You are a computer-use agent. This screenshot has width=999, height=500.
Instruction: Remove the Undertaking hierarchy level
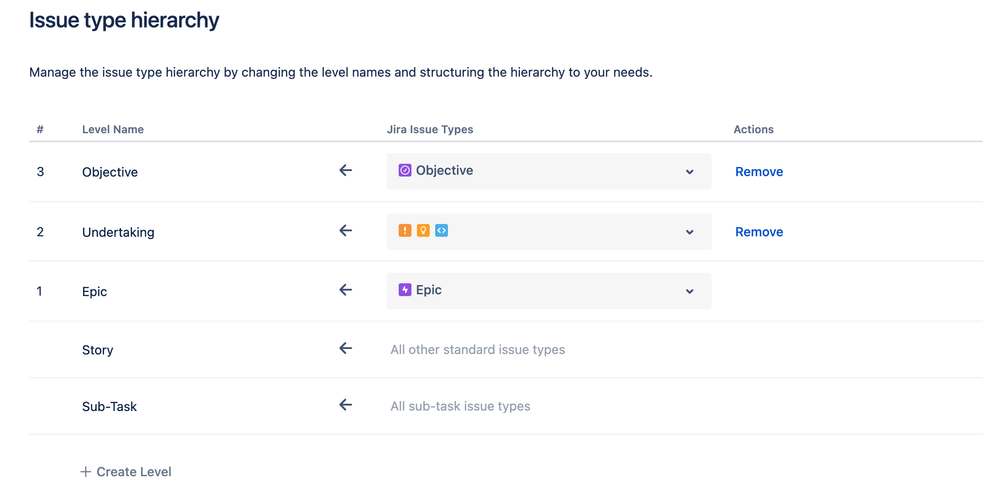pos(759,232)
